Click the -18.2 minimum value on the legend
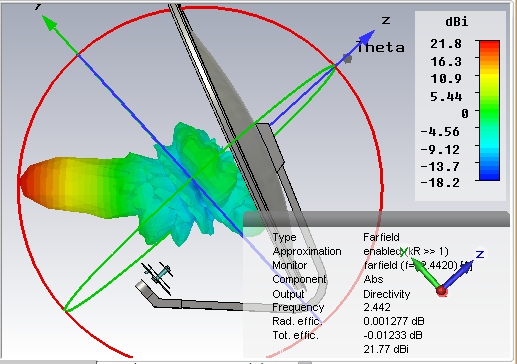The height and width of the screenshot is (364, 517). point(441,183)
